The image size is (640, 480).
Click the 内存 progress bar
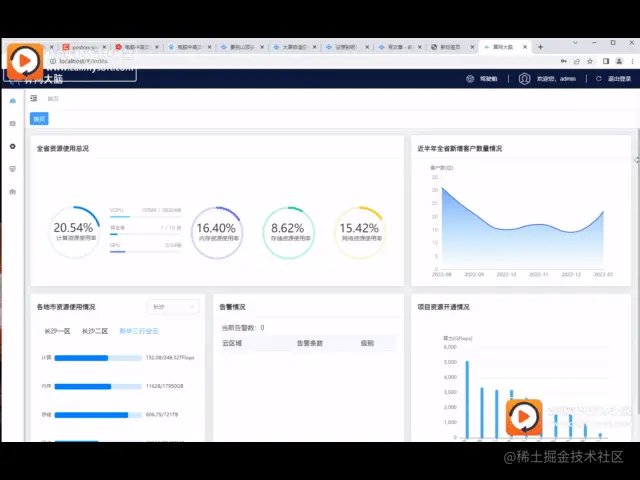tap(98, 387)
